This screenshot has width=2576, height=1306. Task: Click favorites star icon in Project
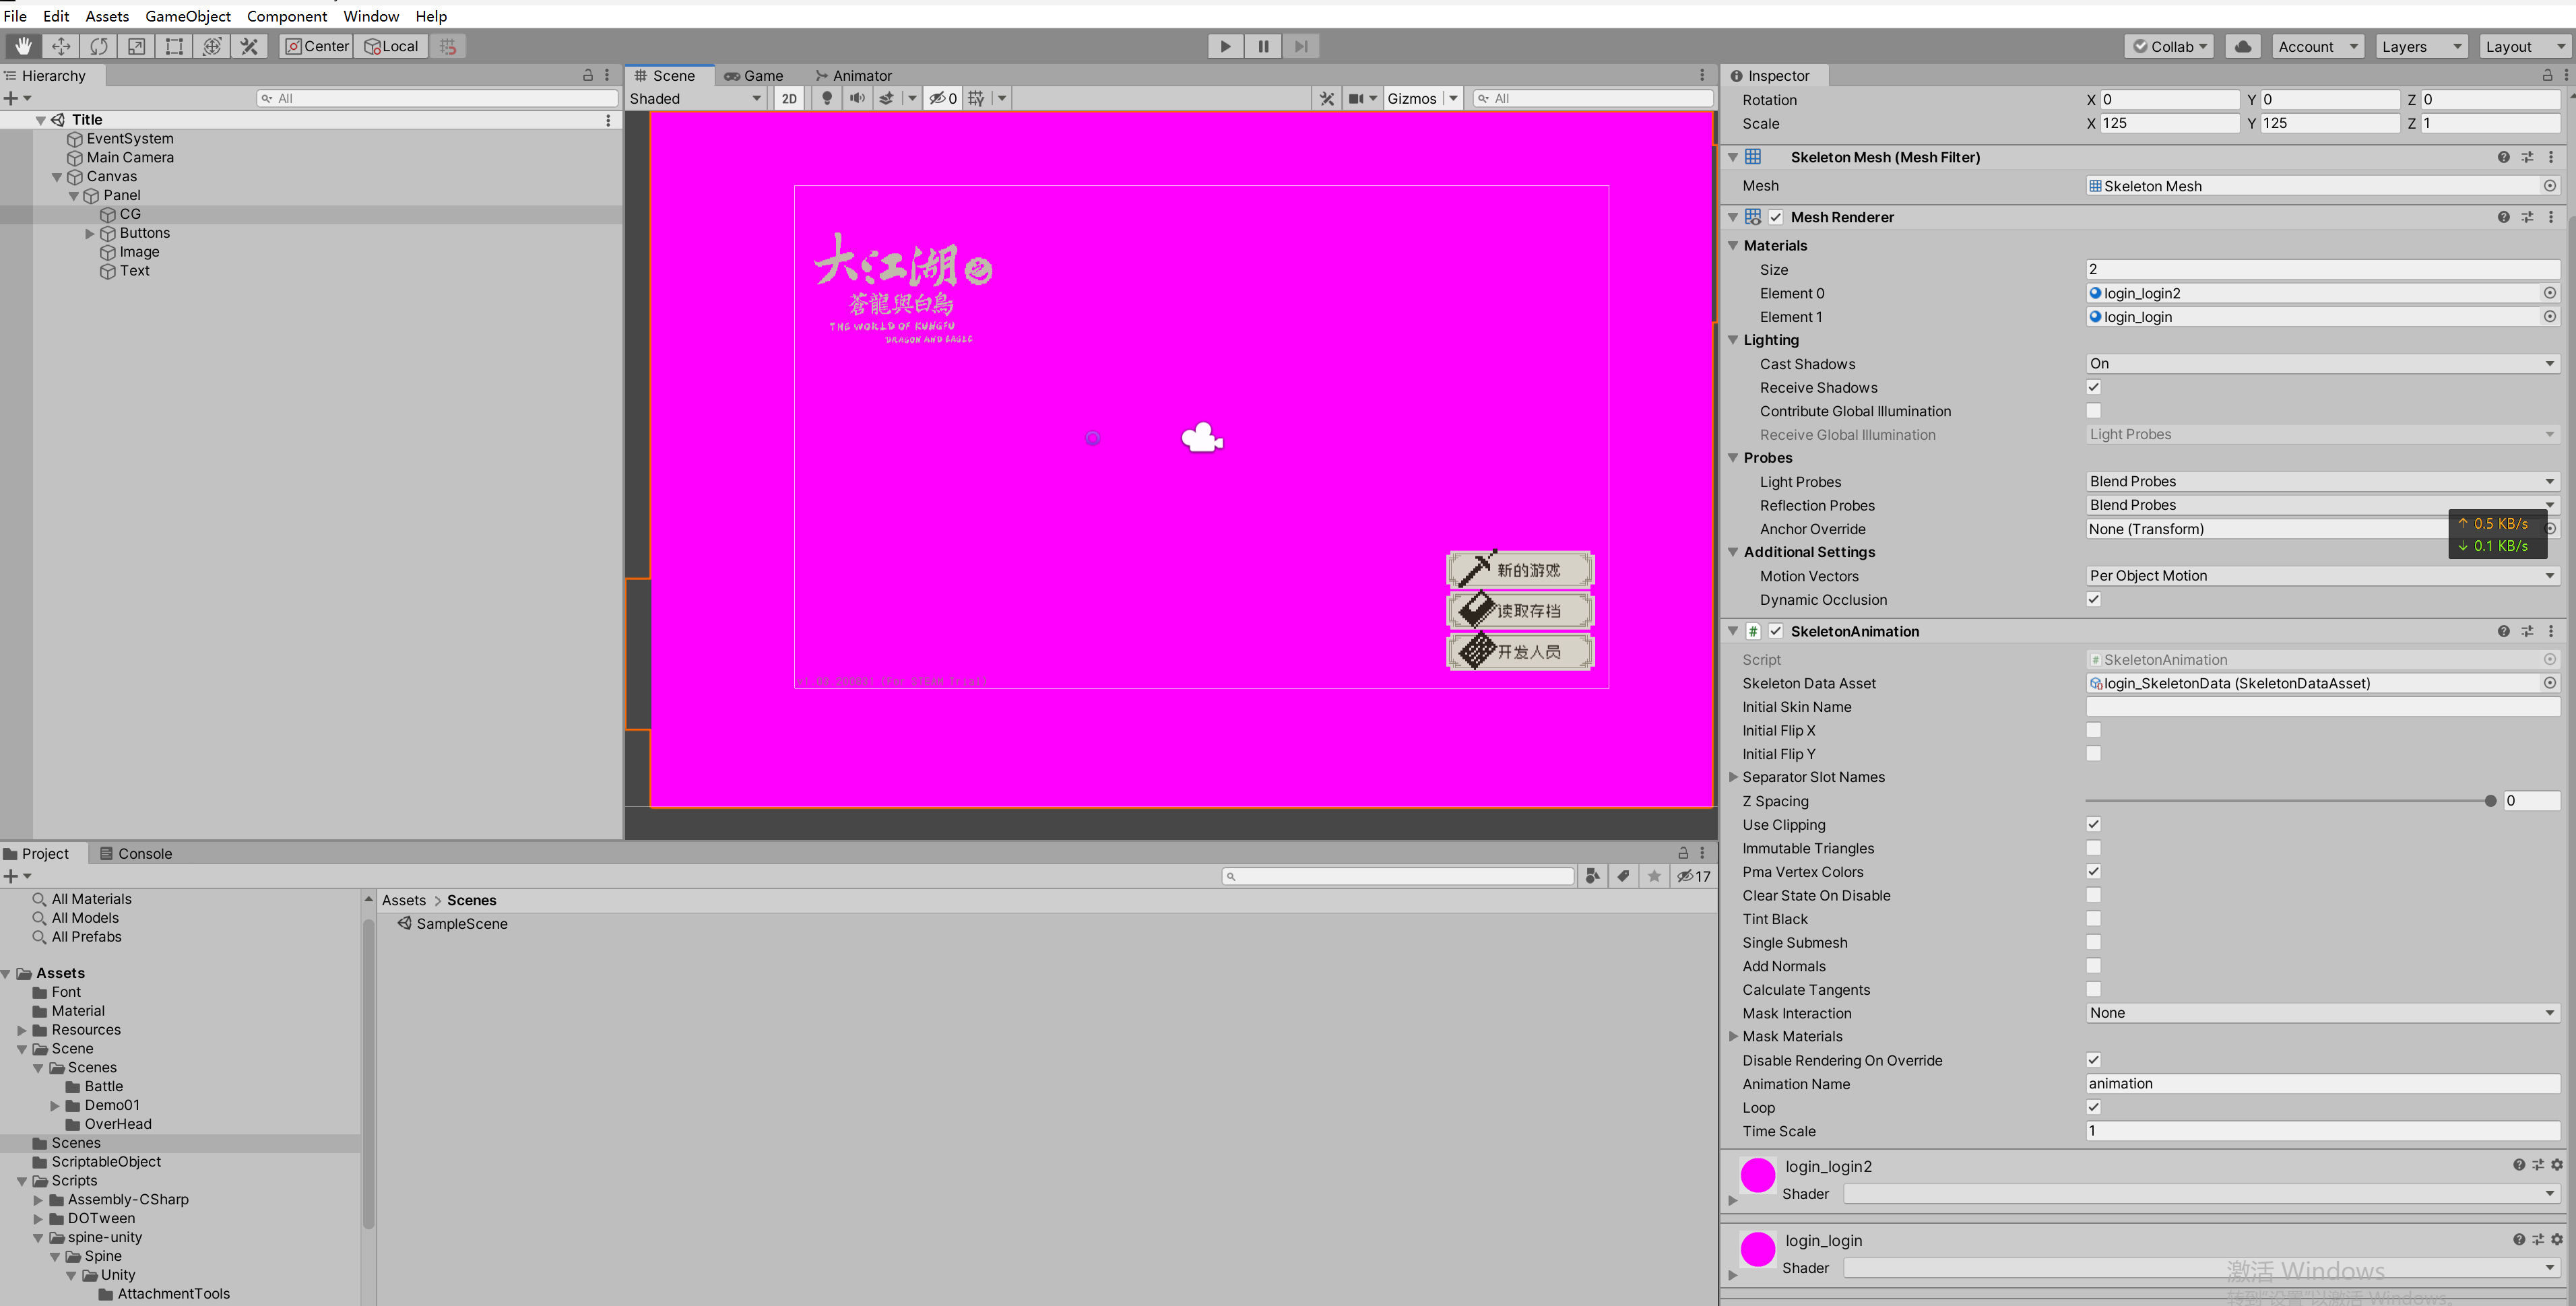[x=1654, y=876]
